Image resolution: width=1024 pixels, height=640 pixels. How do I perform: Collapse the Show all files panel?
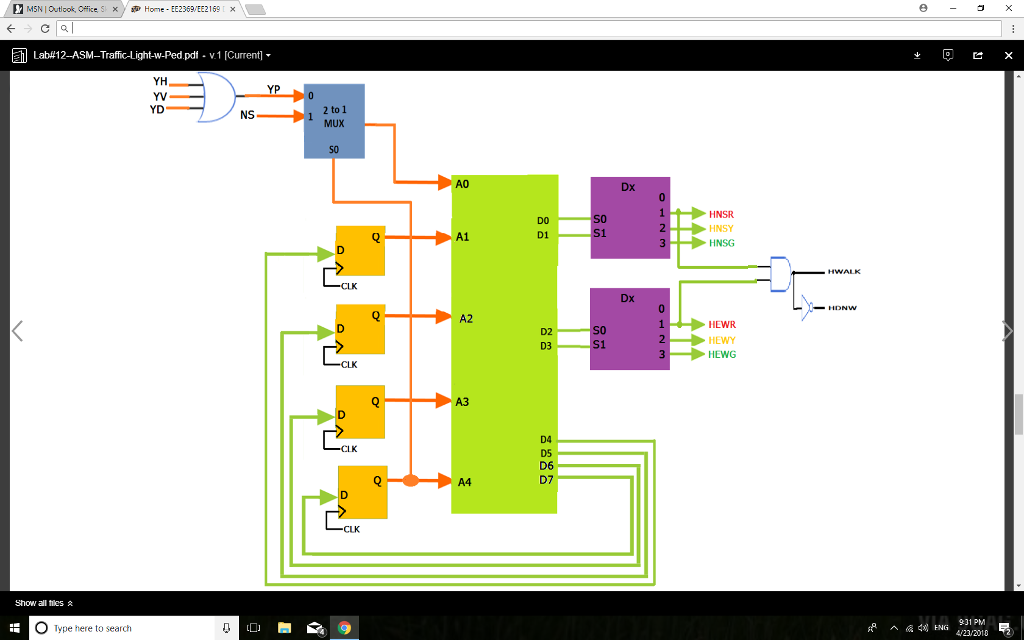[71, 603]
